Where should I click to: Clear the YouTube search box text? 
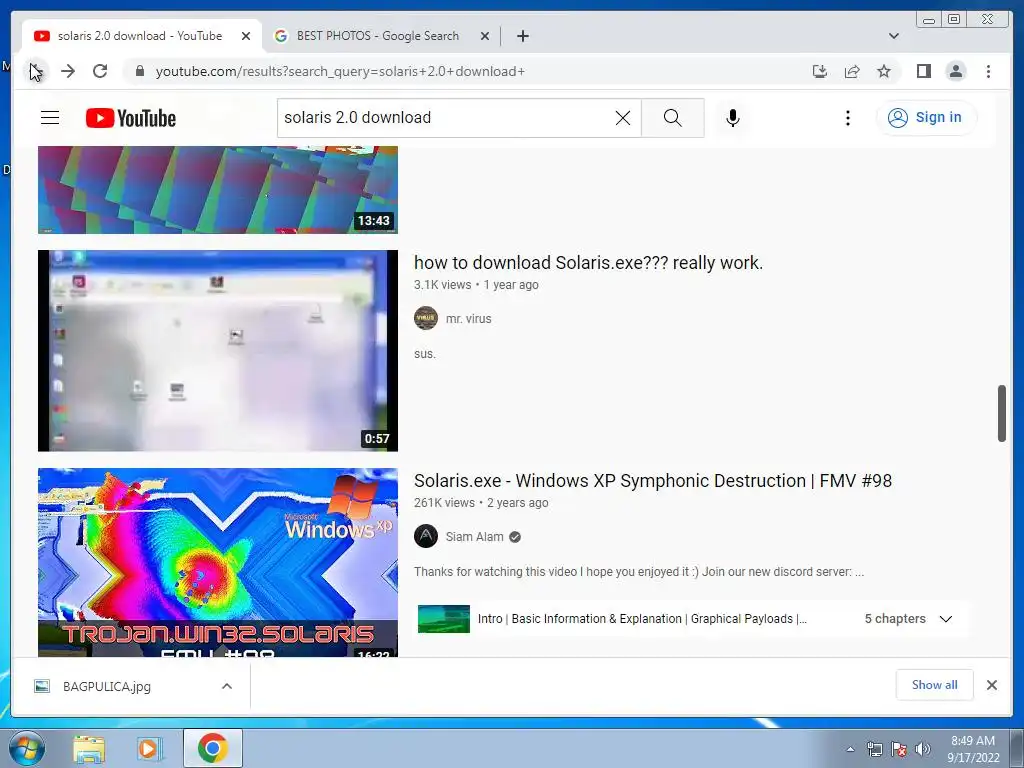coord(623,118)
